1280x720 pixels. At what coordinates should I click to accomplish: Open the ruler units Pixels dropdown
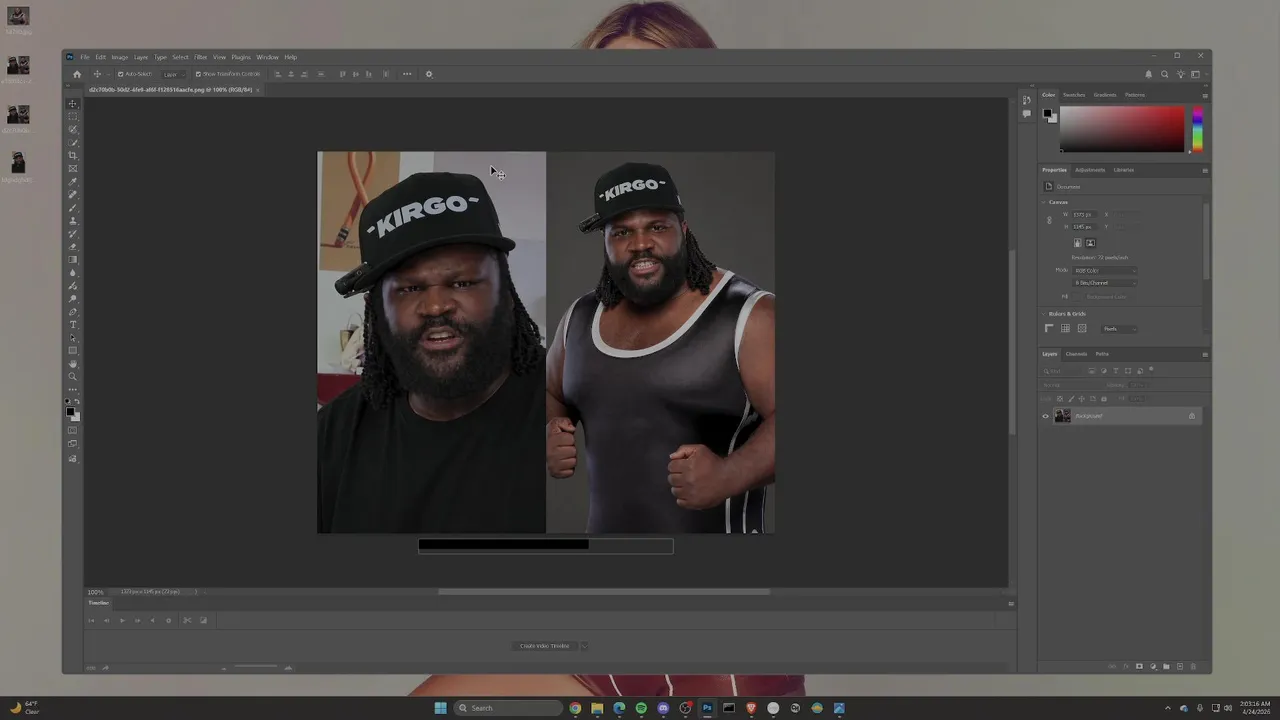(x=1119, y=329)
